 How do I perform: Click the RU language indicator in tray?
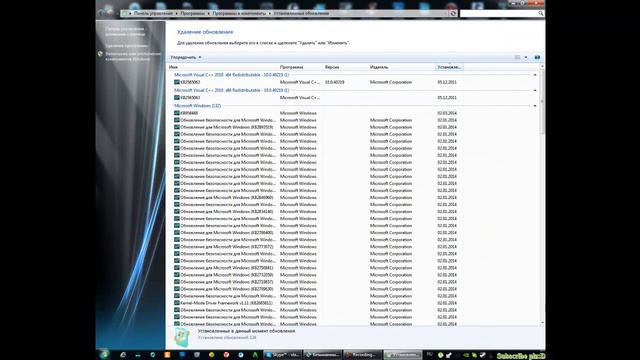(x=429, y=355)
